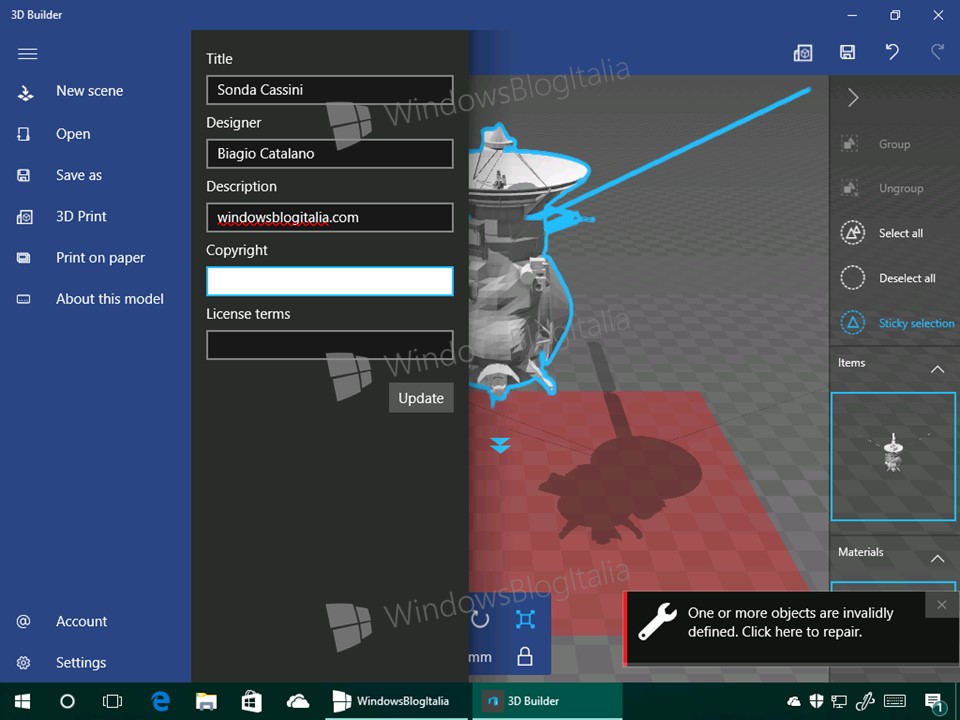Click the repair notification message

[790, 622]
